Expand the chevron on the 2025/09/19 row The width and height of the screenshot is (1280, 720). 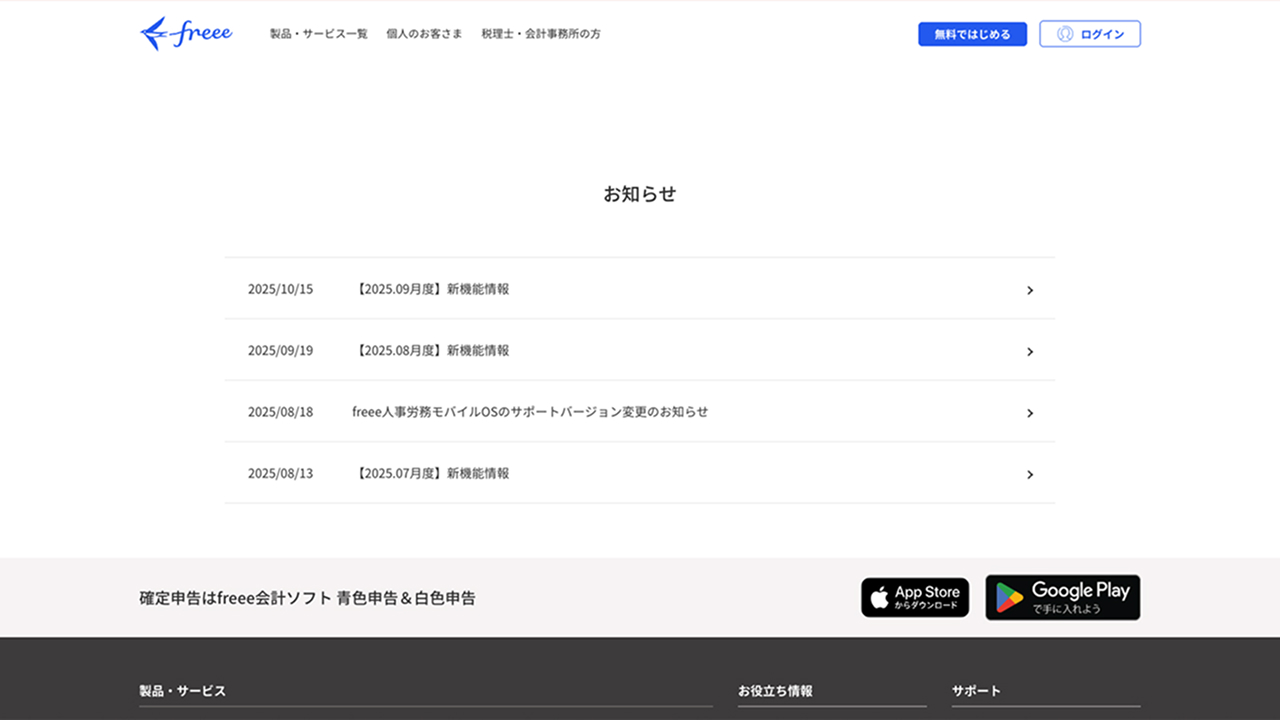pyautogui.click(x=1030, y=351)
